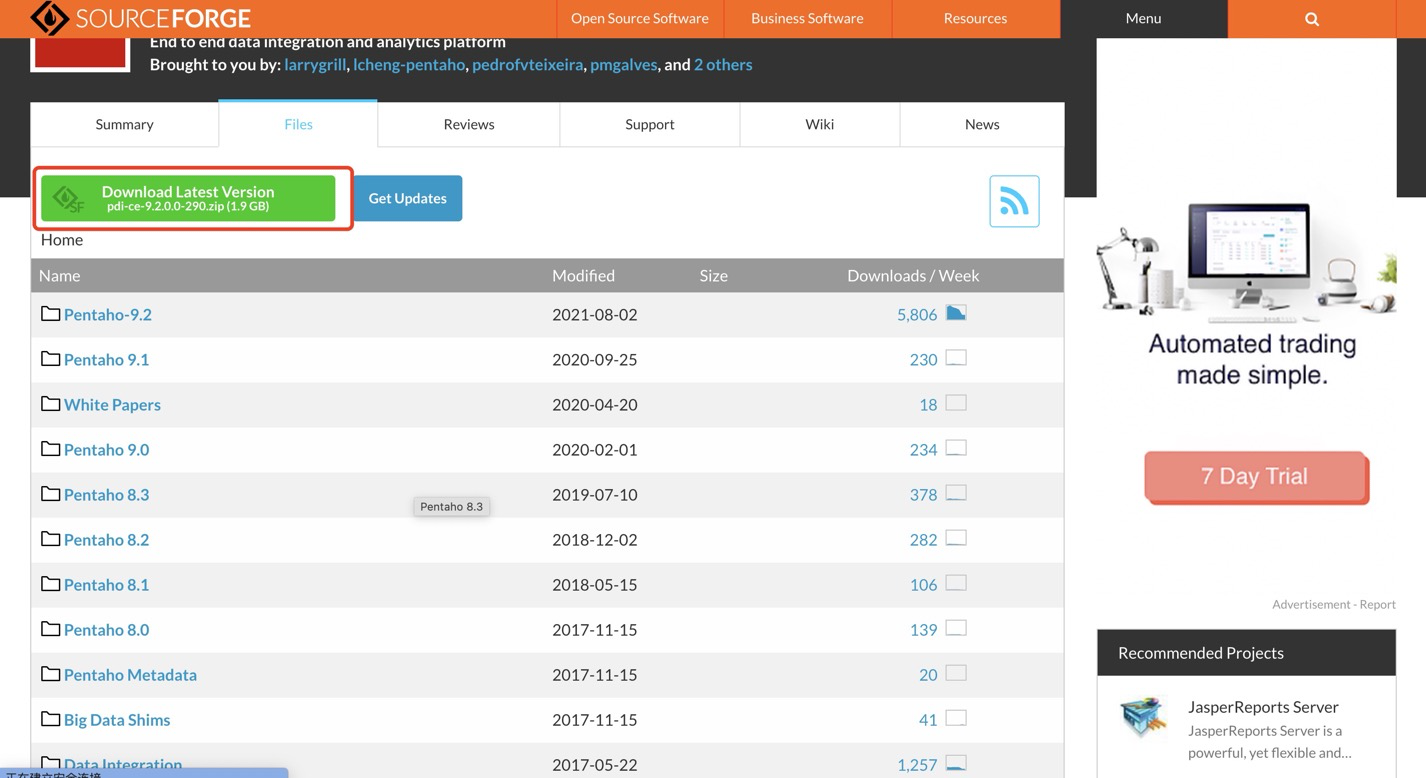Click the 5,806 downloads count

(917, 314)
